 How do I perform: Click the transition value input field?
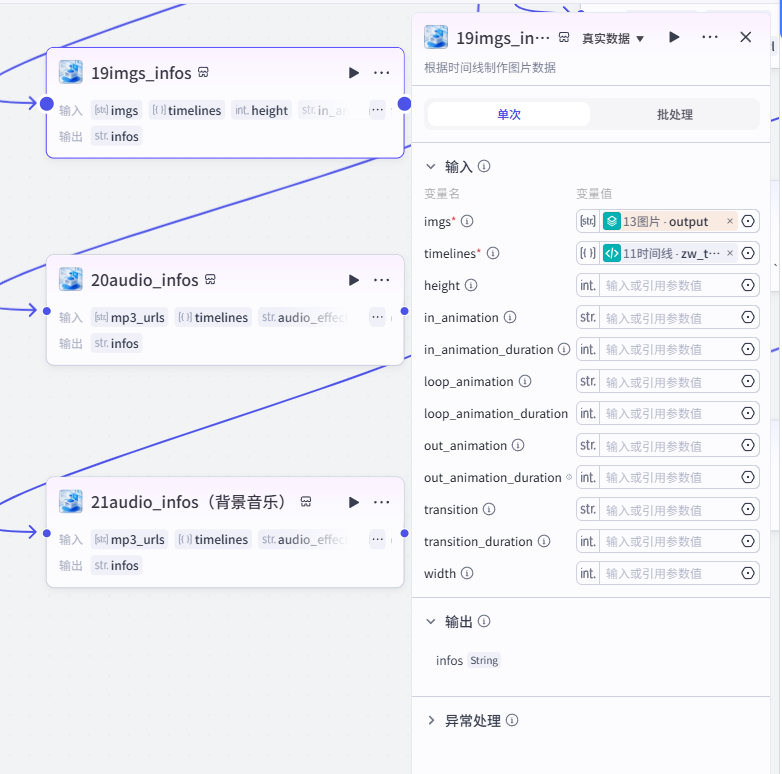[x=669, y=509]
